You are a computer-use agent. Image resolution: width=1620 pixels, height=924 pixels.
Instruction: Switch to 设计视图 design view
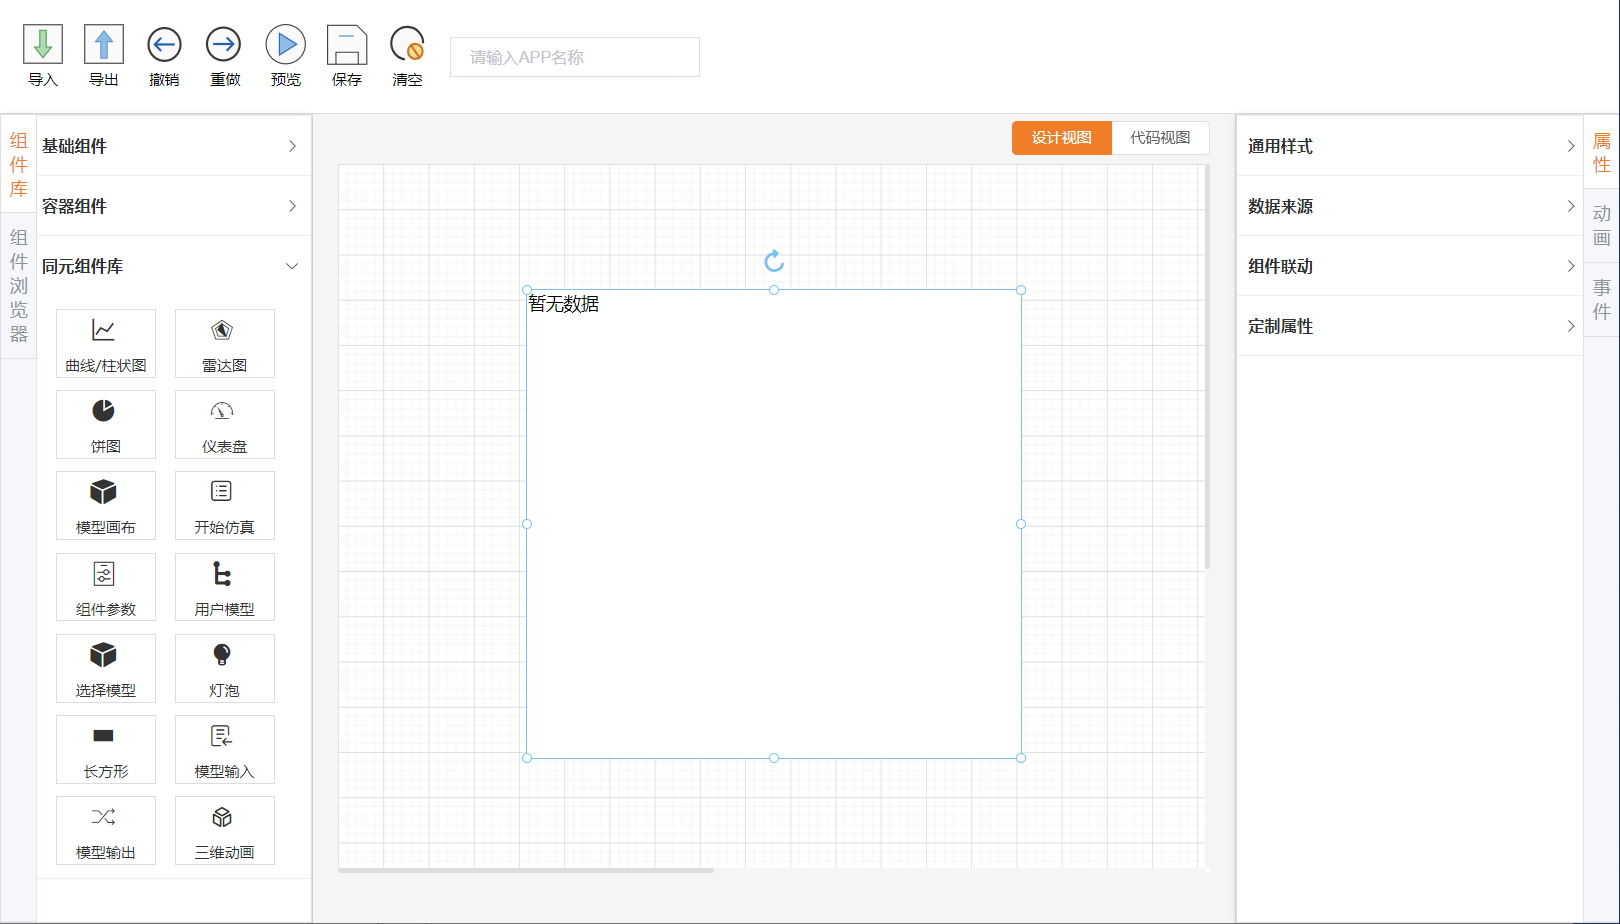(x=1062, y=138)
